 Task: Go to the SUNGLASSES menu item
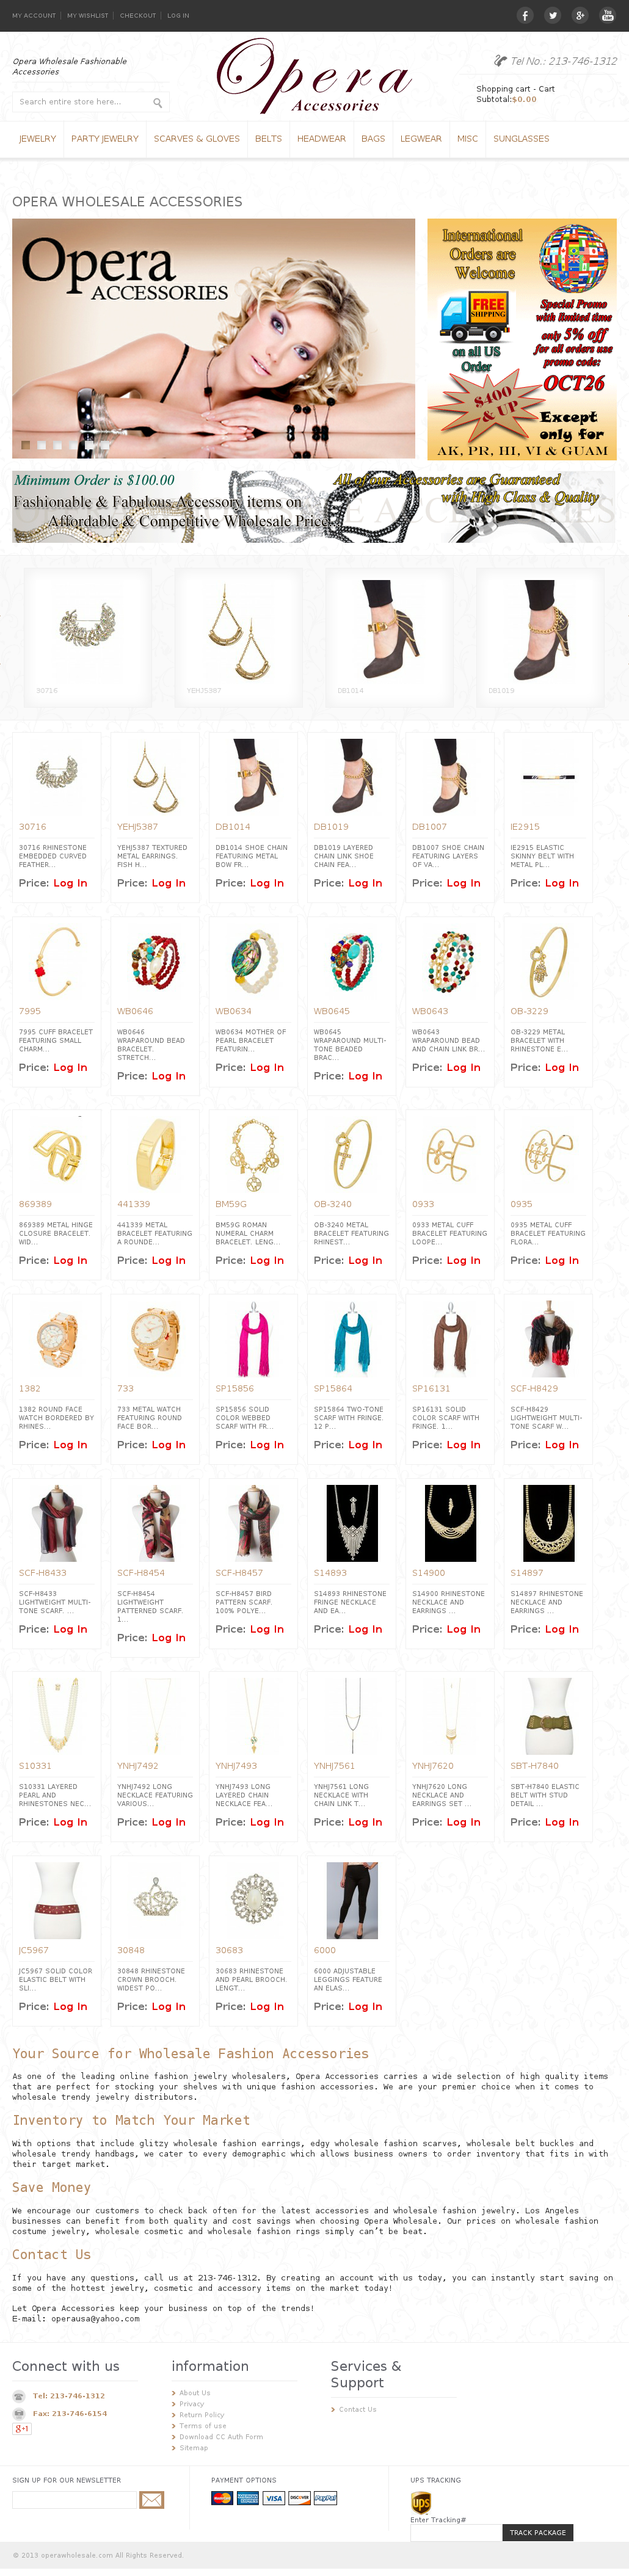point(521,139)
